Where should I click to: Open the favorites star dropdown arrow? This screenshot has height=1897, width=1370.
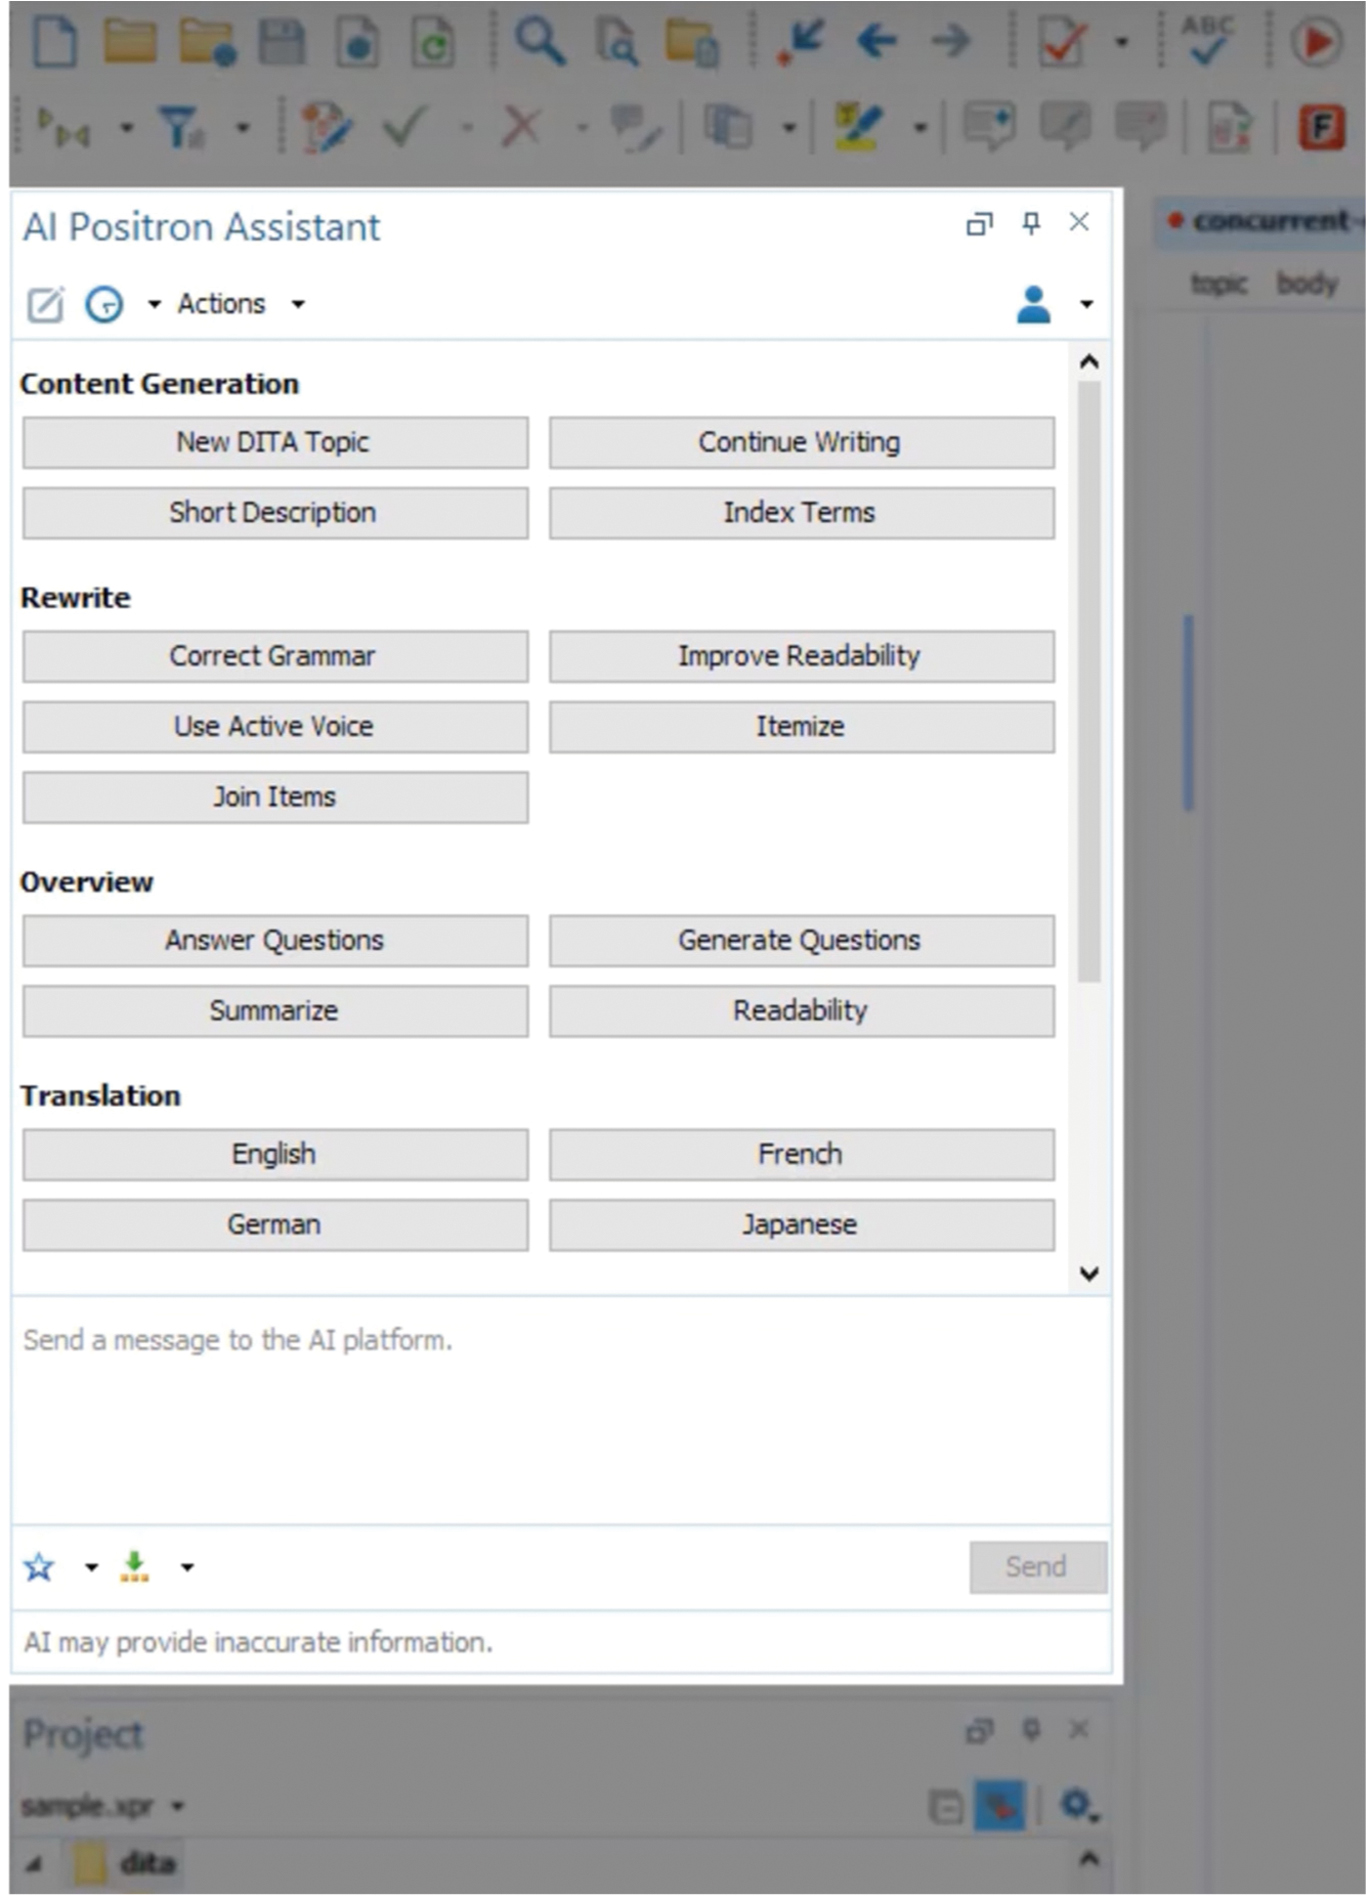tap(91, 1567)
